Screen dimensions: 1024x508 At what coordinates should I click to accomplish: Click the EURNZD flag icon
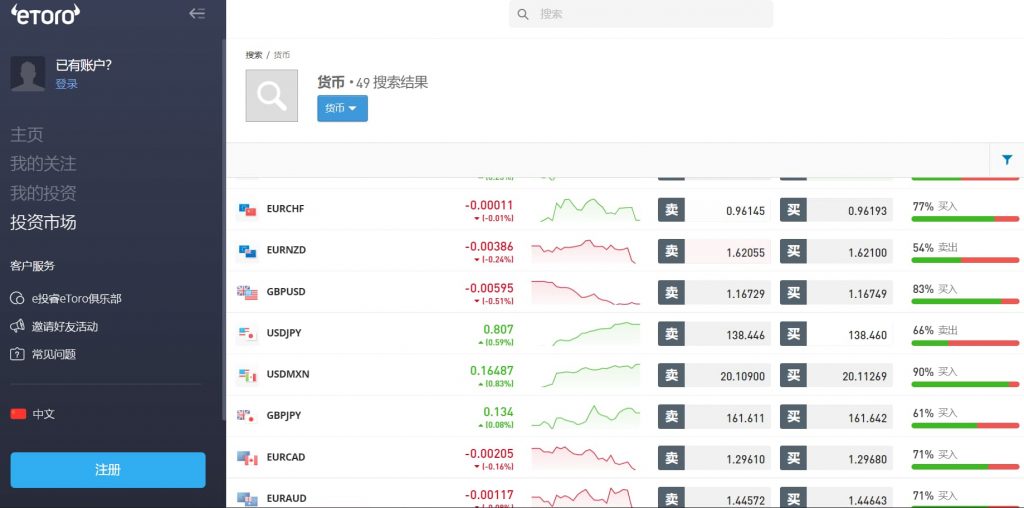[x=248, y=251]
